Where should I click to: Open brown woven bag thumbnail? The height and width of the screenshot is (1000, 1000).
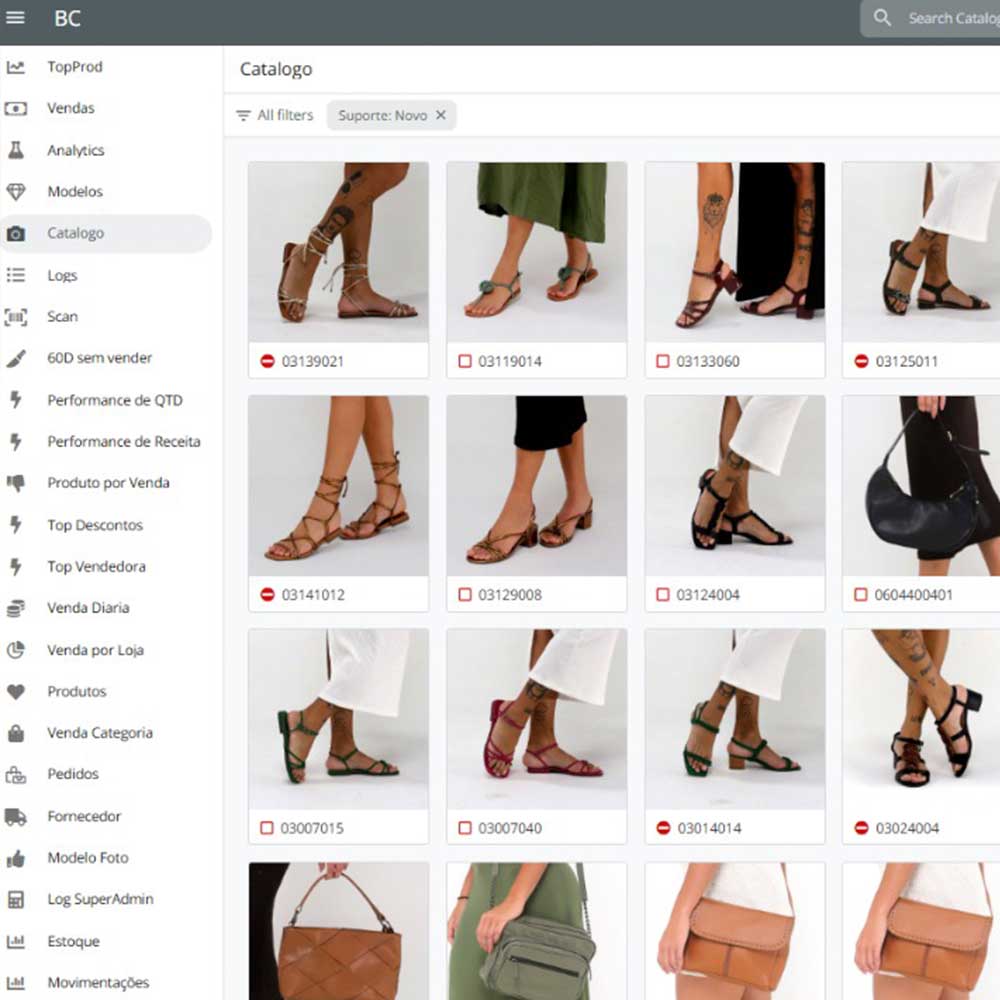click(339, 931)
